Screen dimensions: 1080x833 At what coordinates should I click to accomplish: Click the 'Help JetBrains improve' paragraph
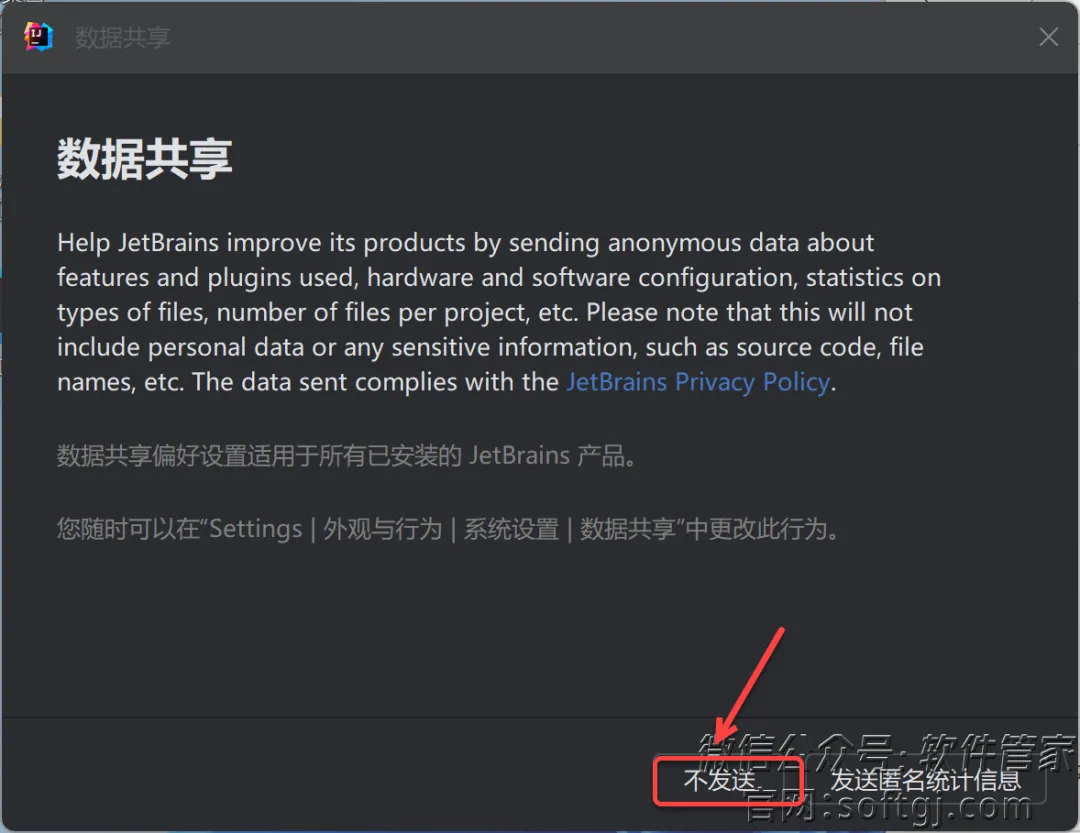(x=499, y=312)
